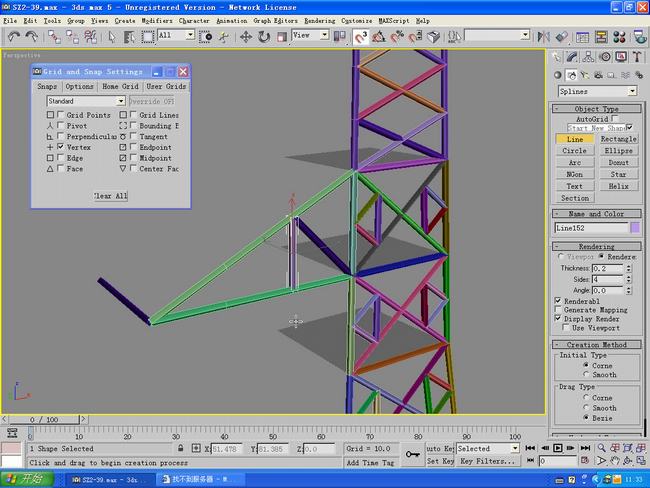Click the Key Filters button
Screen dimensions: 650x488
pos(488,461)
